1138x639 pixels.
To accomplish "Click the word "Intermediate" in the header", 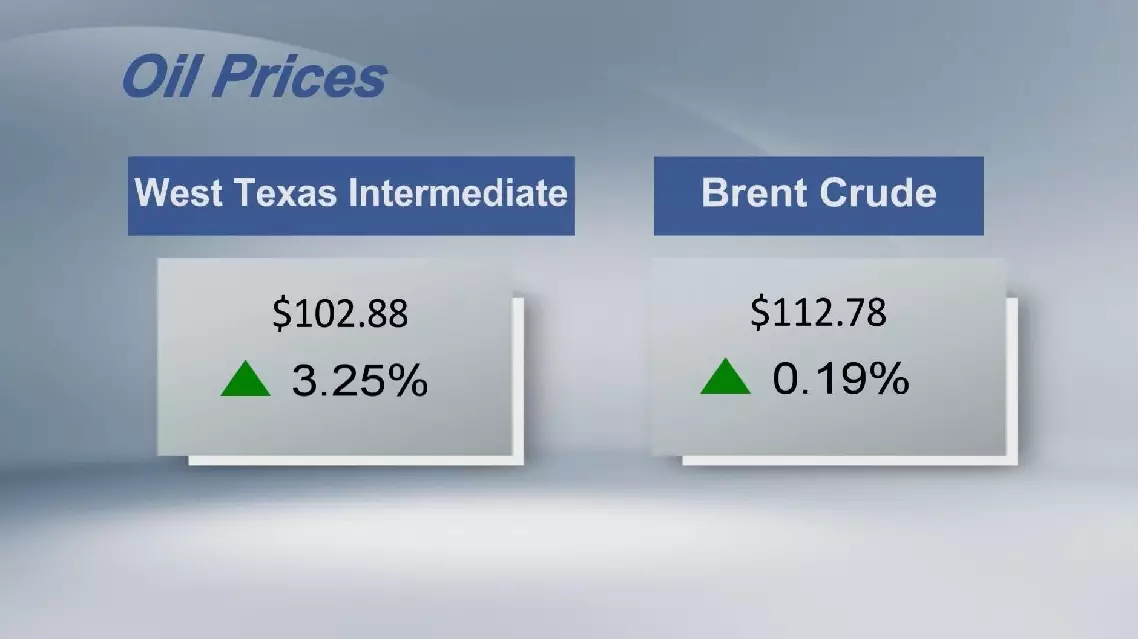I will click(x=459, y=192).
